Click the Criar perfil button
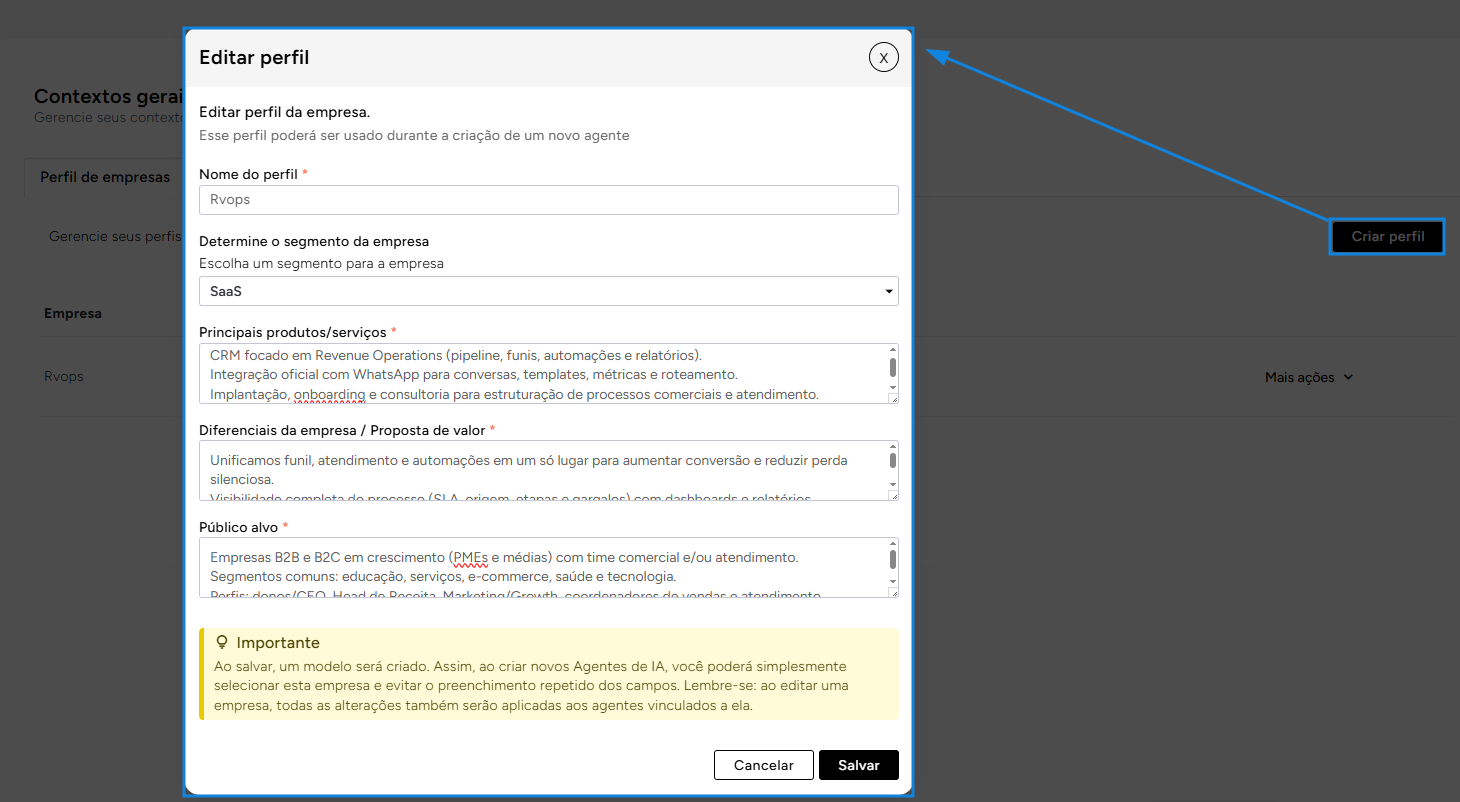The height and width of the screenshot is (802, 1460). 1387,237
